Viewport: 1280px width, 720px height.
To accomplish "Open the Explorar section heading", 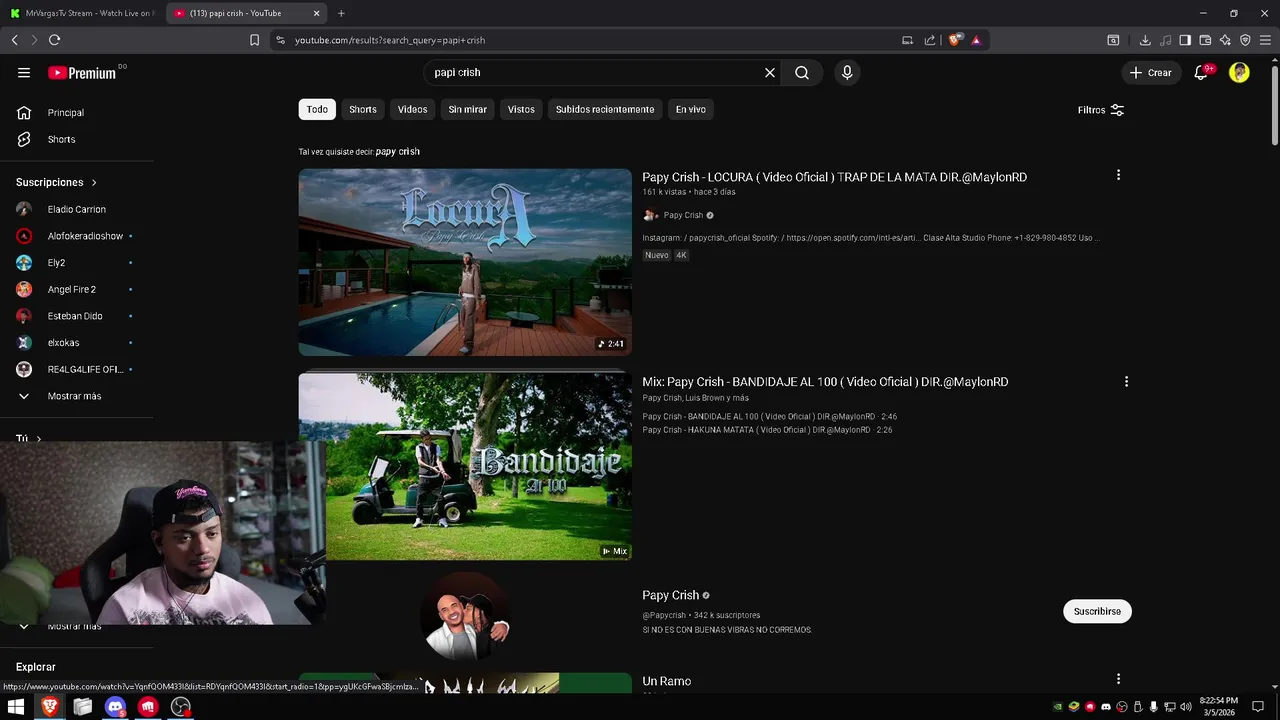I will coord(36,667).
